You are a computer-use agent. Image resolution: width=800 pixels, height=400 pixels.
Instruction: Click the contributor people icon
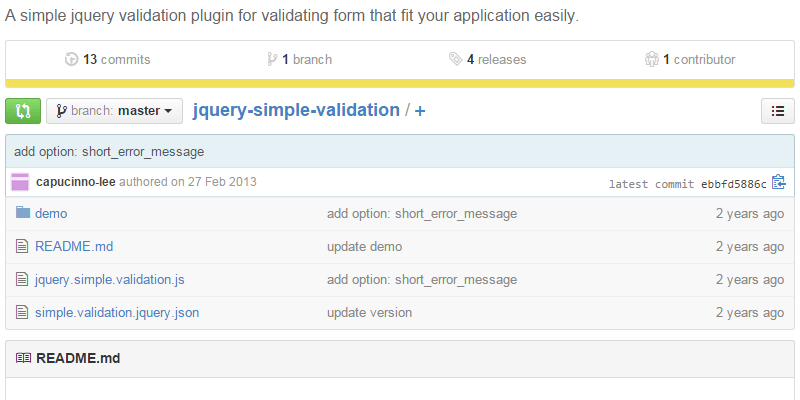click(652, 60)
